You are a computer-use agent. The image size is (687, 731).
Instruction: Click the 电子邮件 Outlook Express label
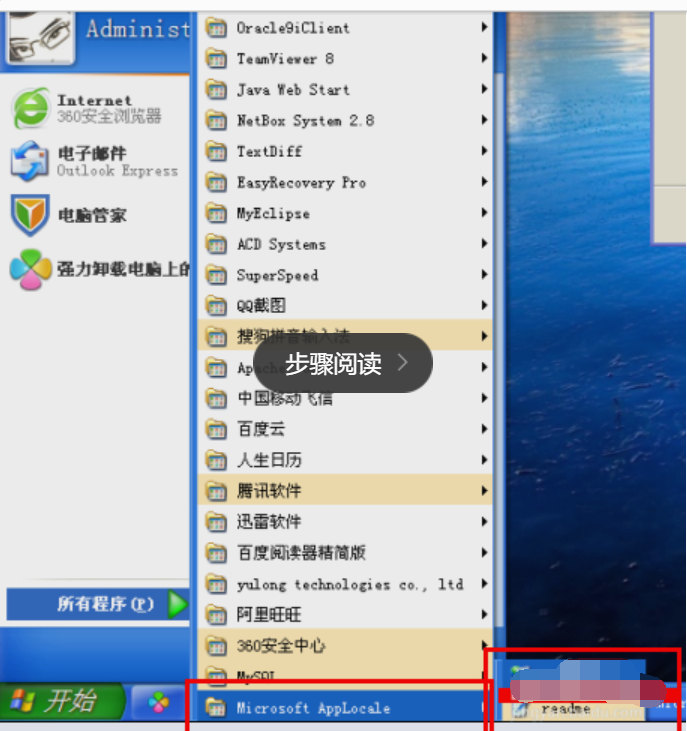pos(117,161)
